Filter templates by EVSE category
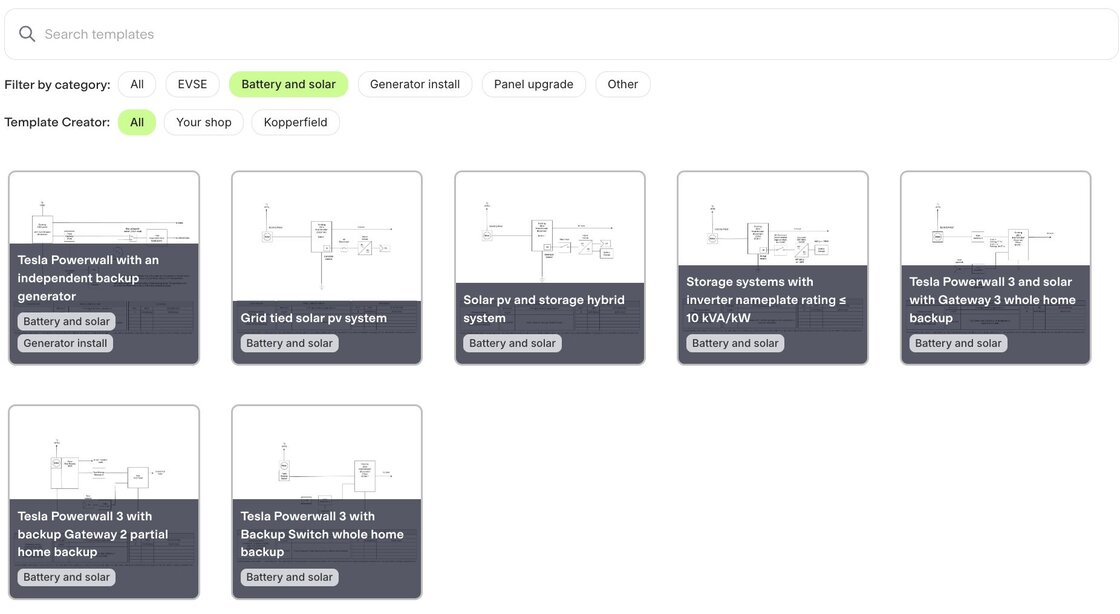 click(192, 84)
